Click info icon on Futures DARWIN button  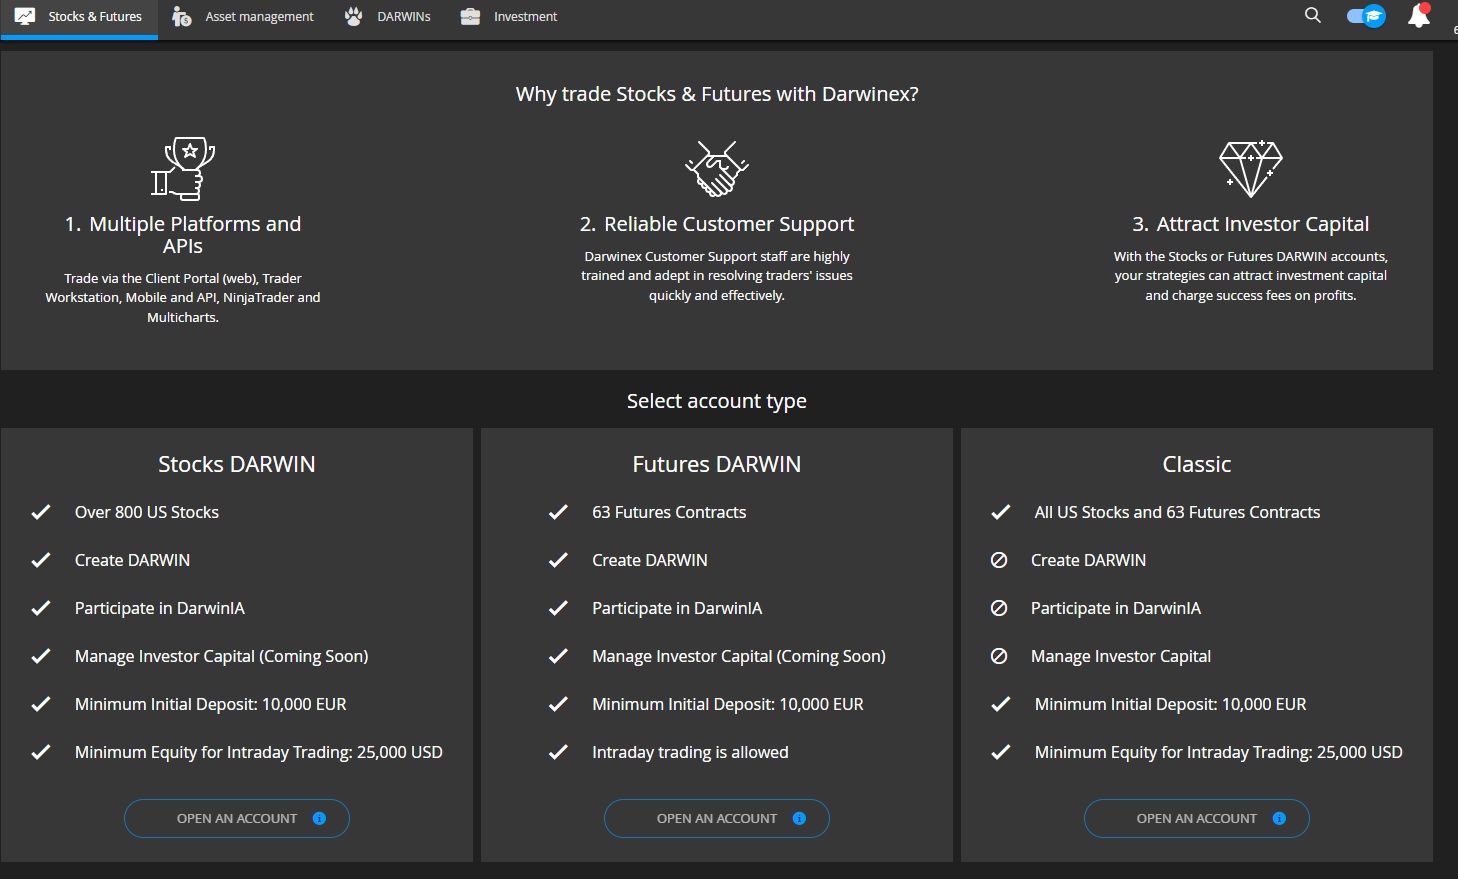click(799, 818)
